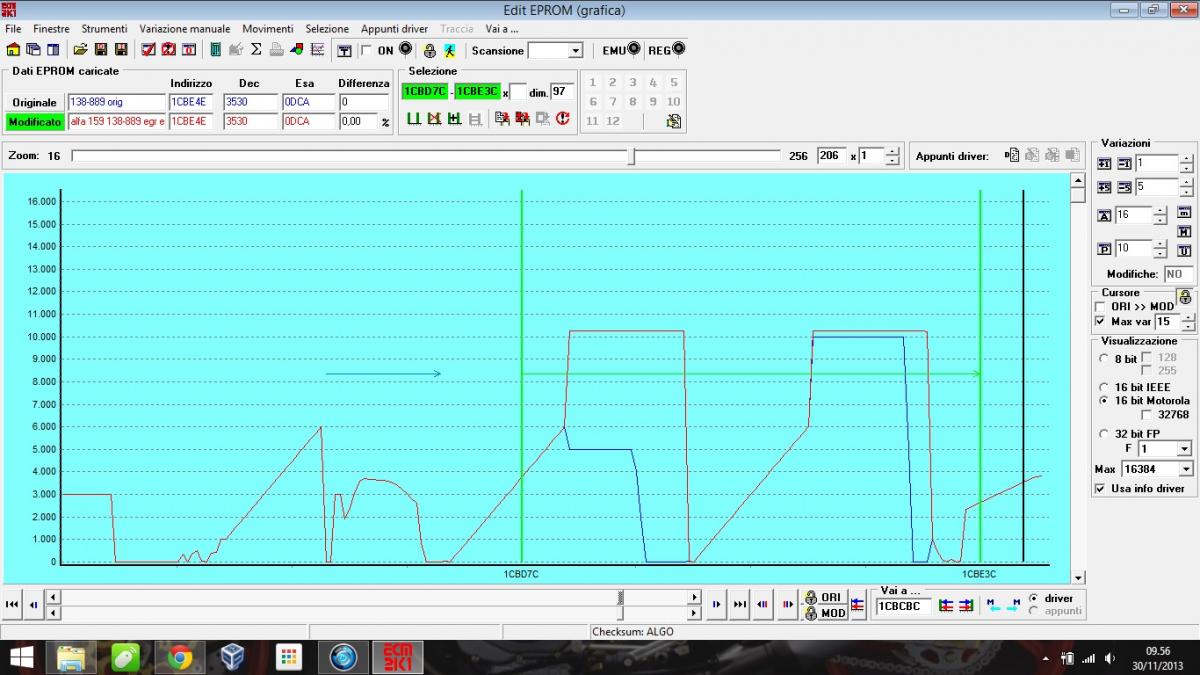Select the 16 bit IEEE option
Screen dimensions: 1200x675
click(1105, 386)
